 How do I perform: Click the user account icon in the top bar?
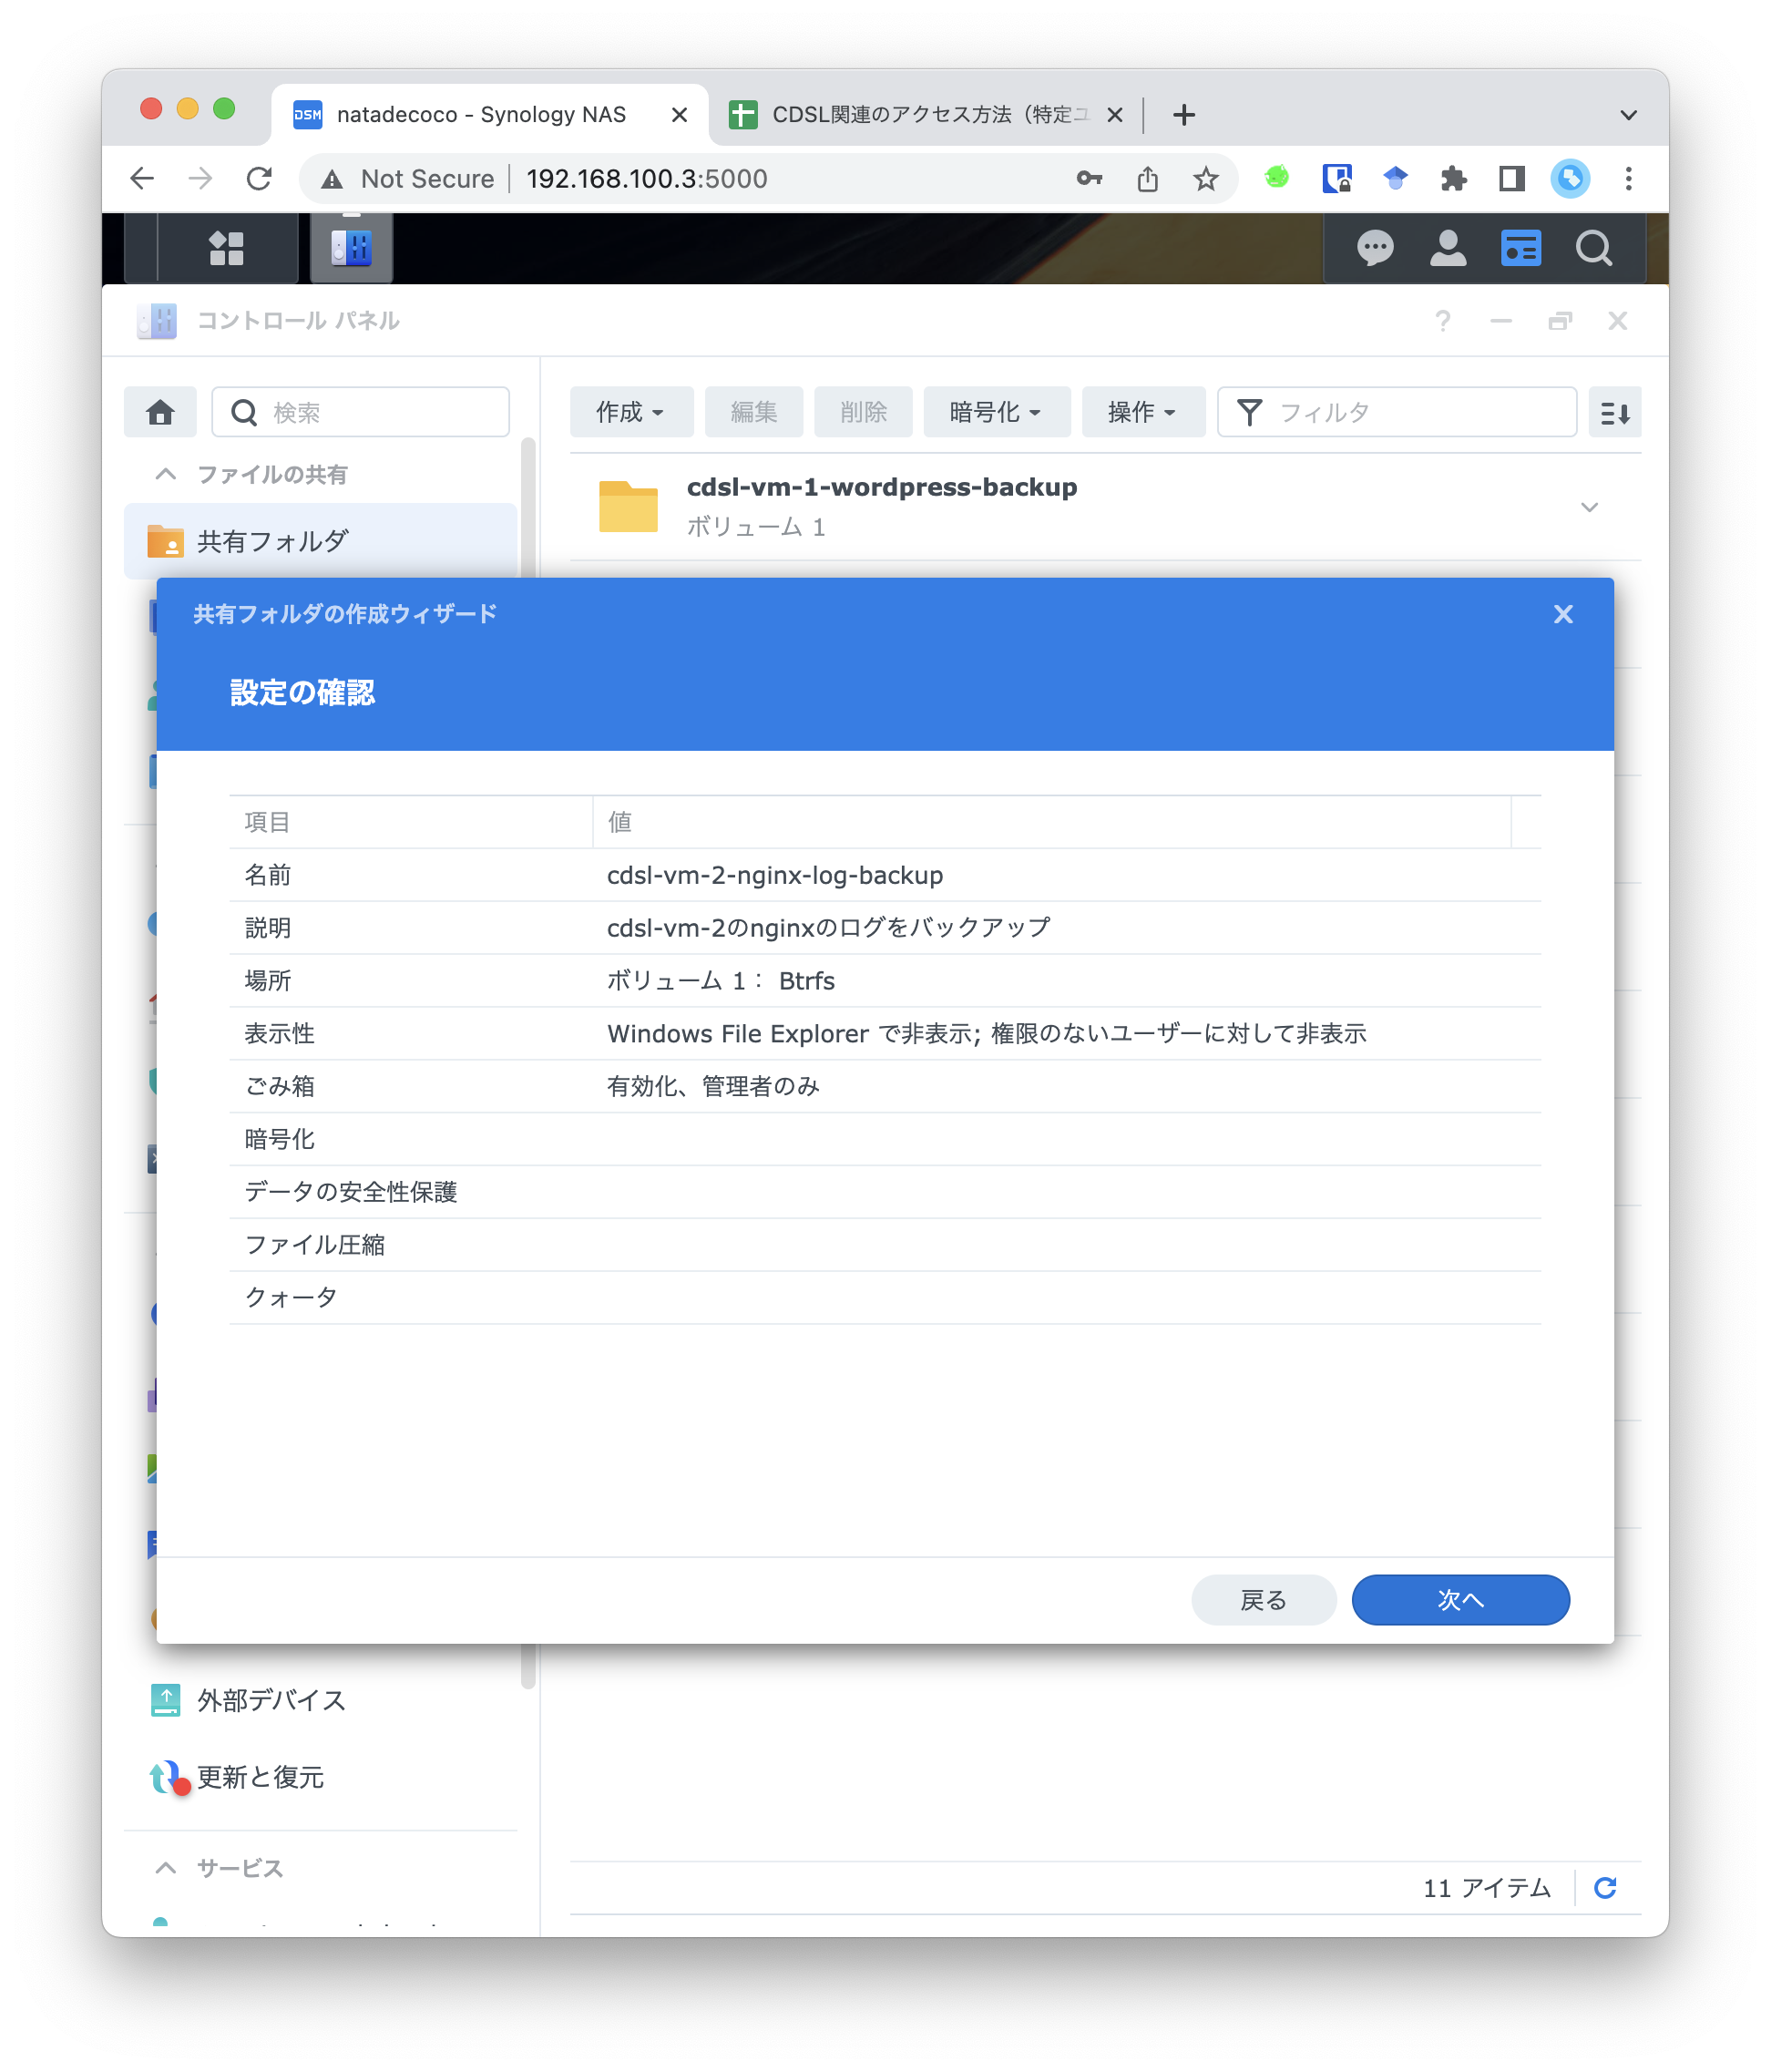pos(1448,248)
